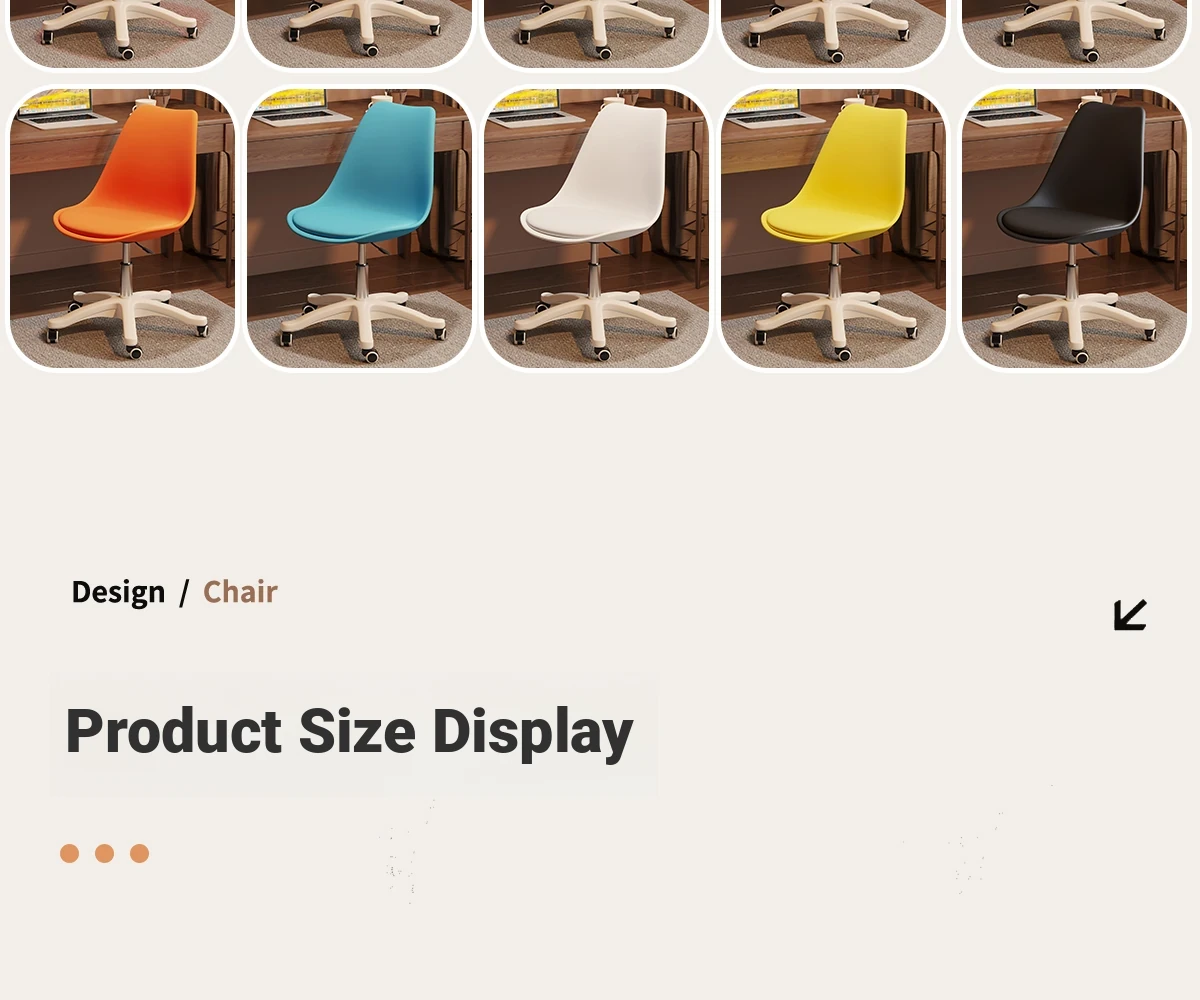This screenshot has height=1000, width=1200.
Task: Click the cropped thumbnail above the black chair
Action: pyautogui.click(x=1074, y=33)
